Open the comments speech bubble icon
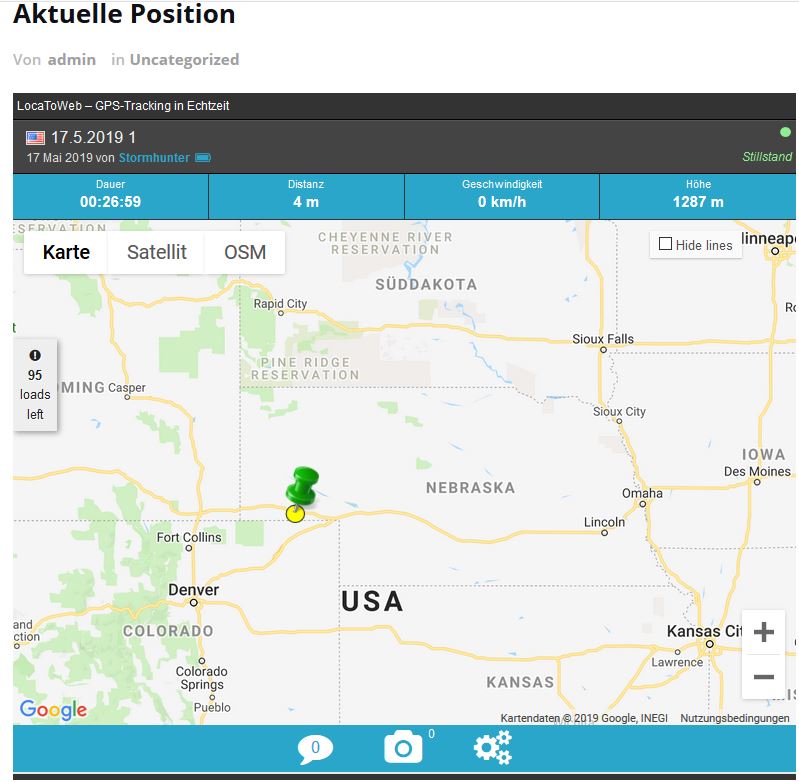799x782 pixels. (315, 749)
